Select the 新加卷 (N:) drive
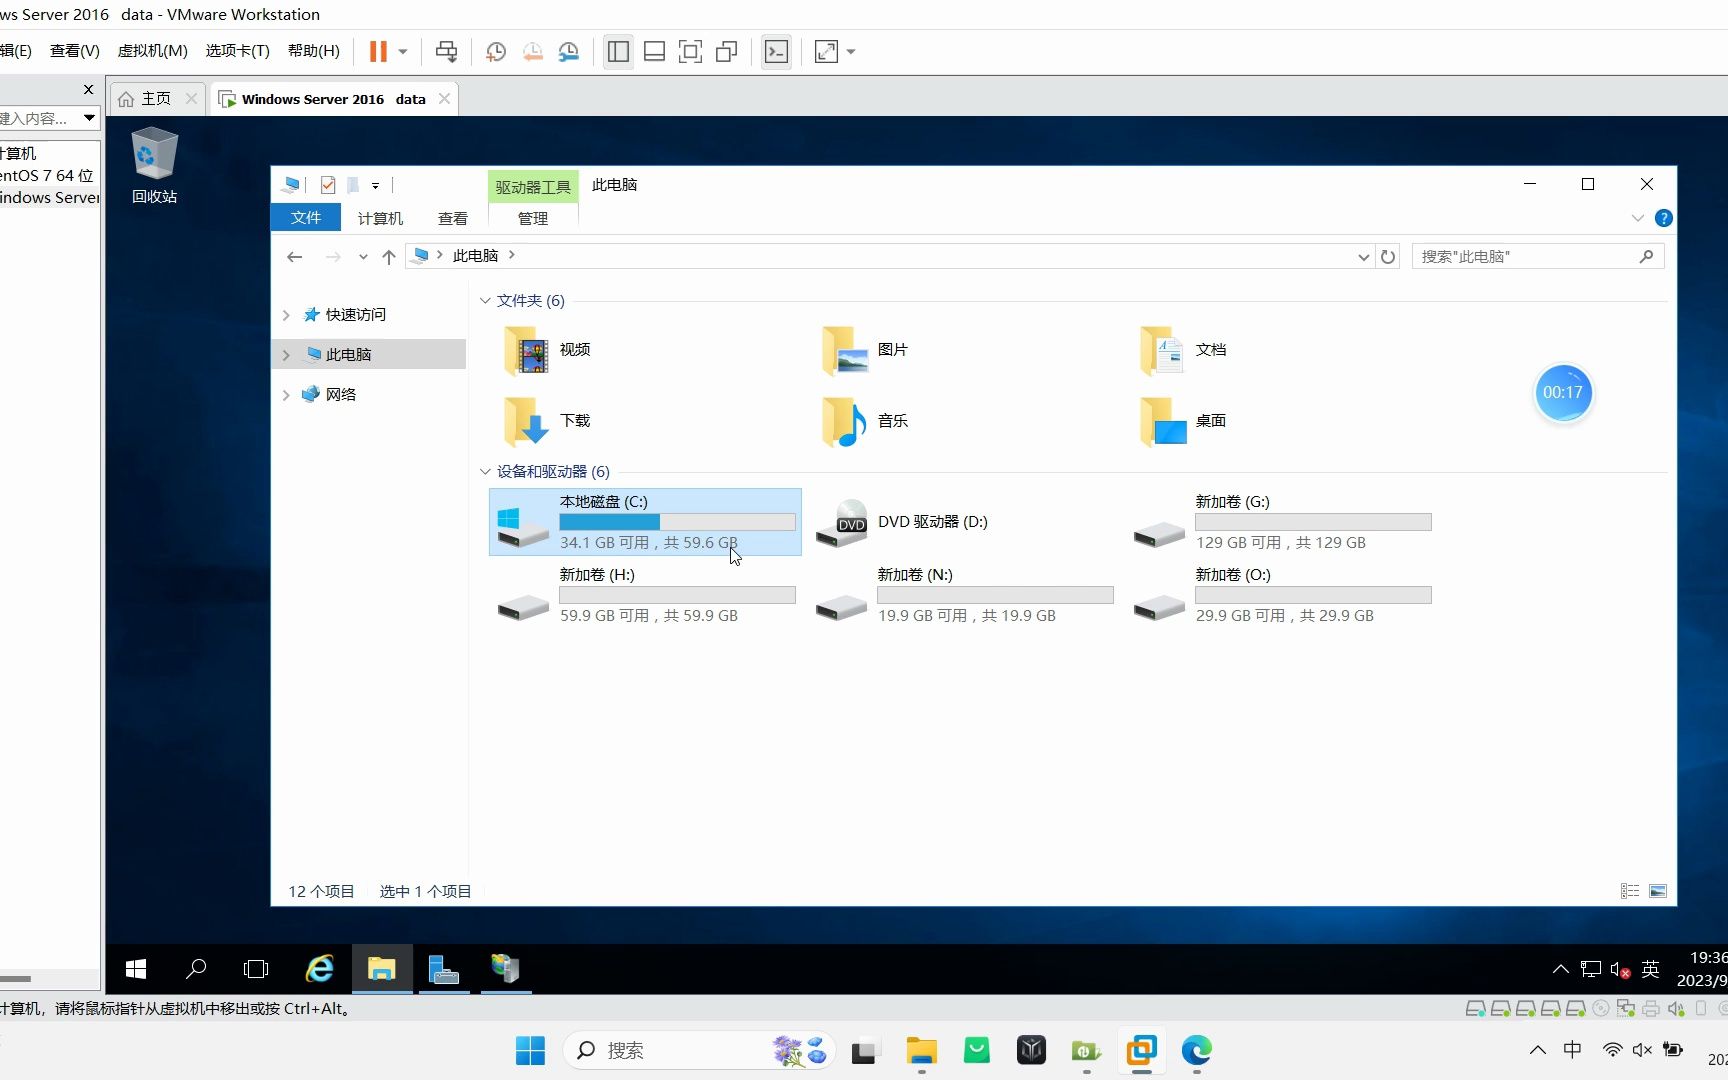The width and height of the screenshot is (1728, 1080). pyautogui.click(x=964, y=595)
